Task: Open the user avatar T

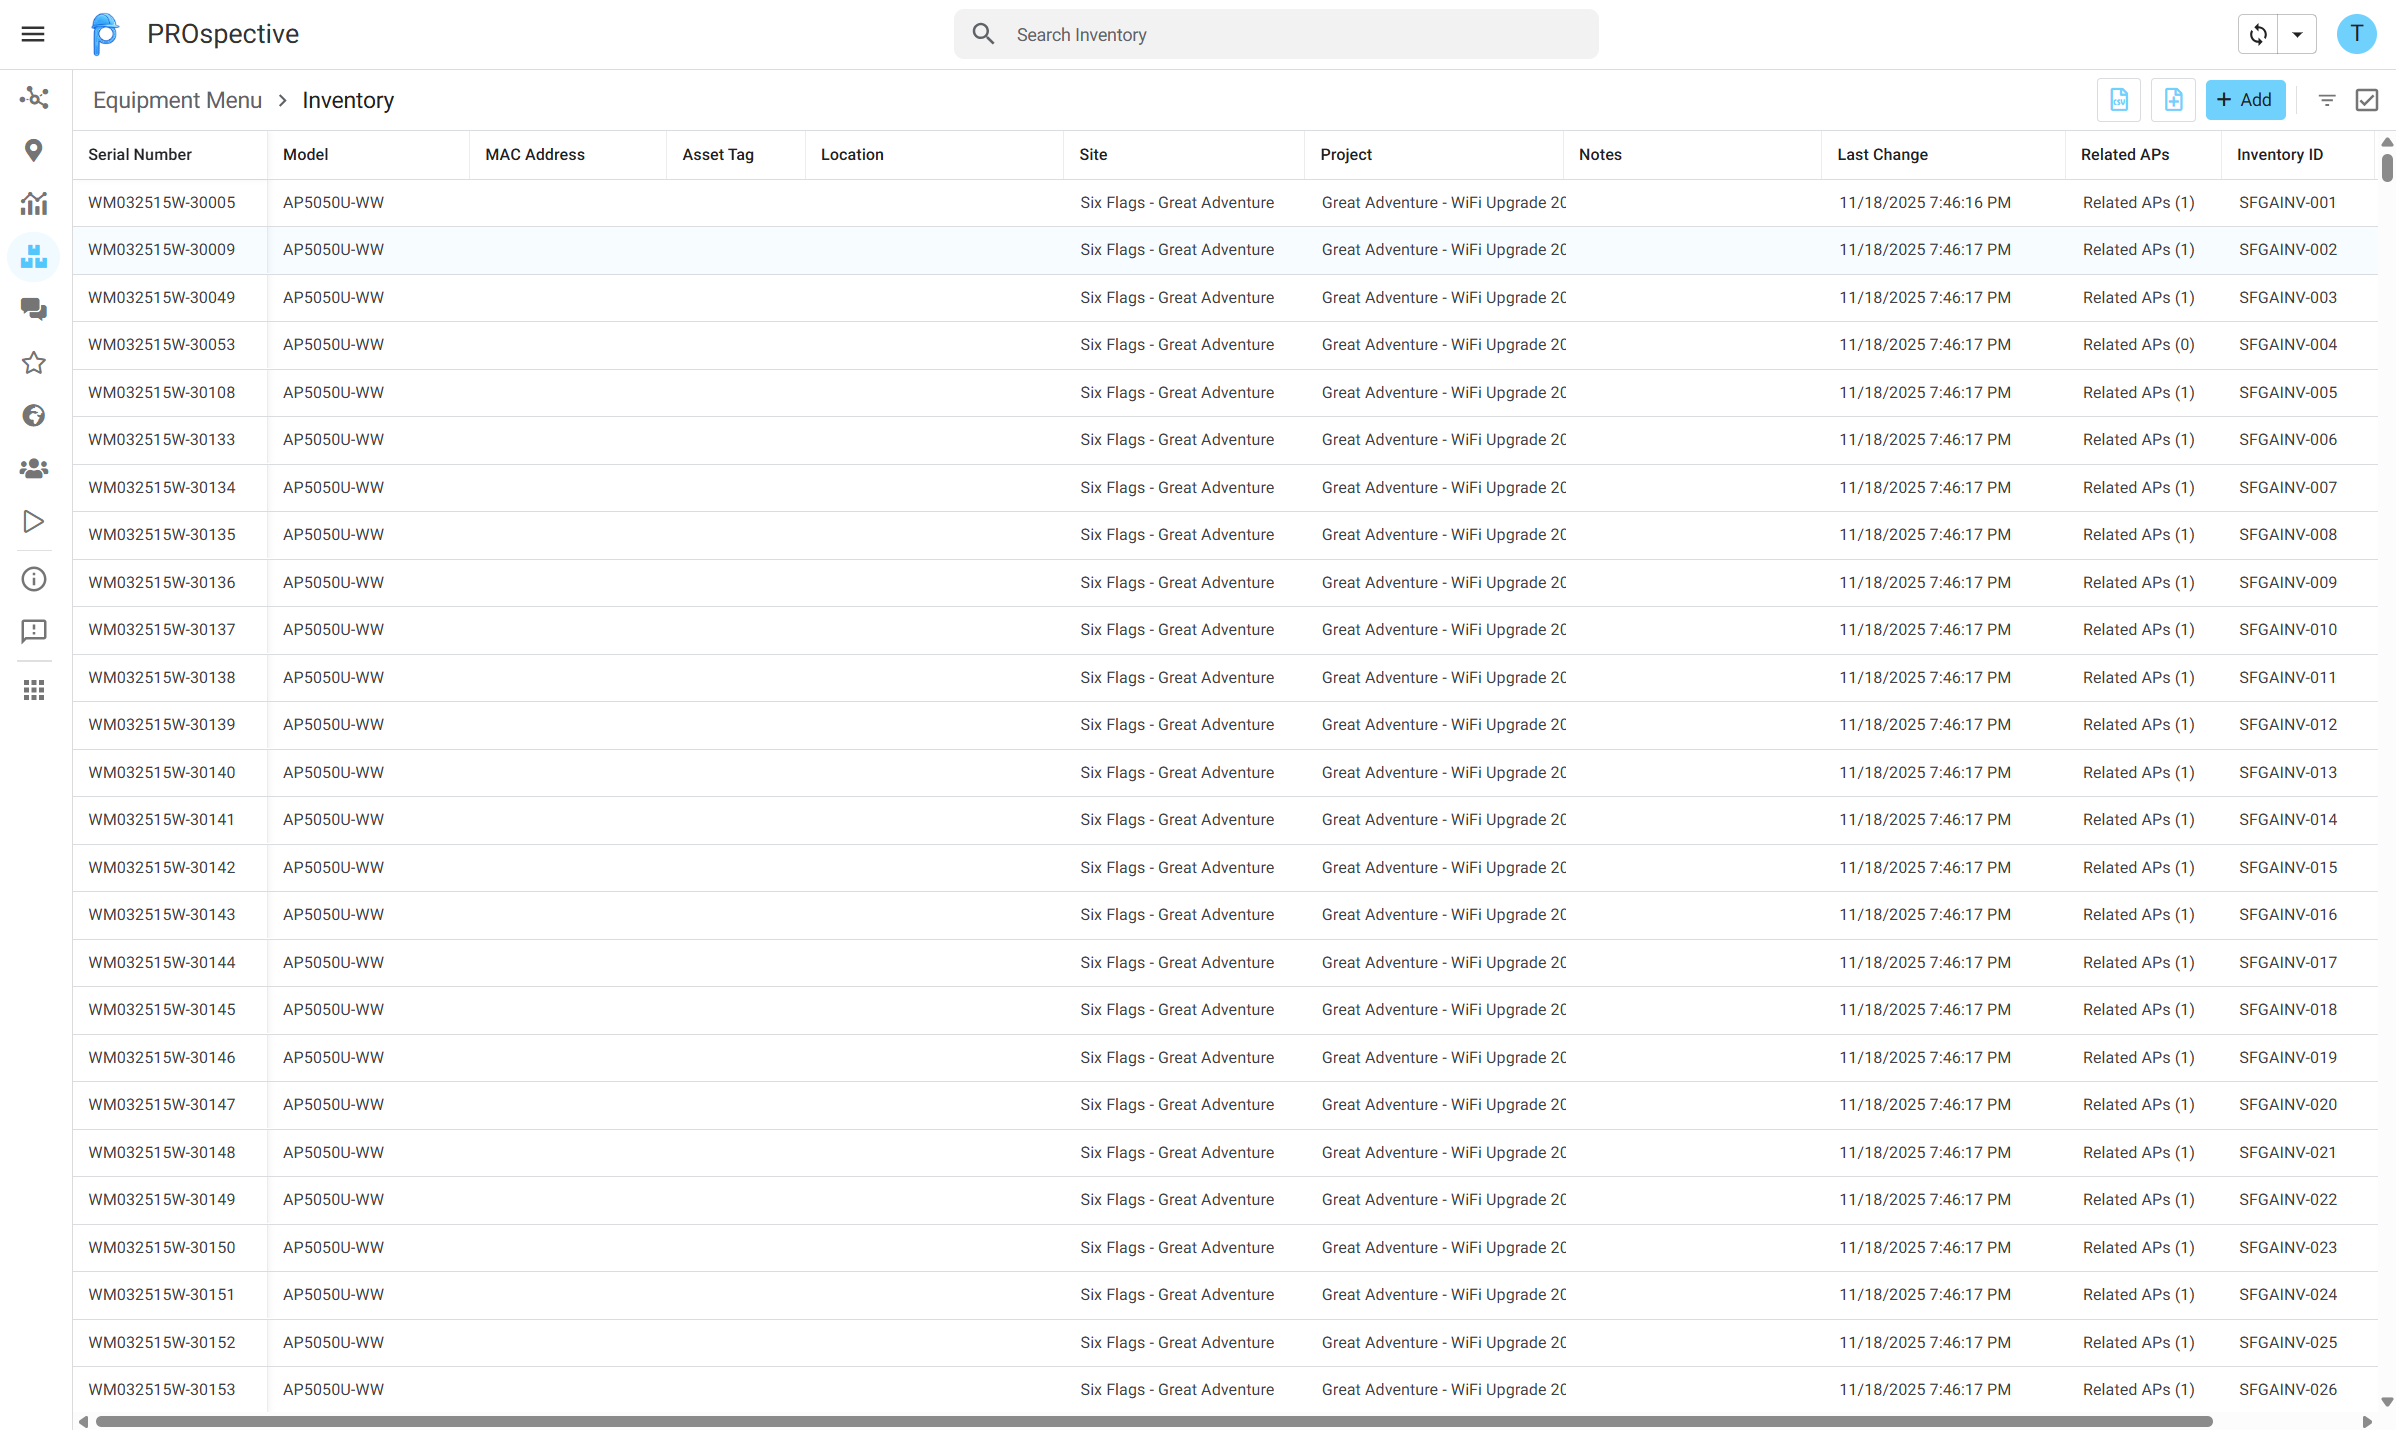Action: pyautogui.click(x=2356, y=34)
